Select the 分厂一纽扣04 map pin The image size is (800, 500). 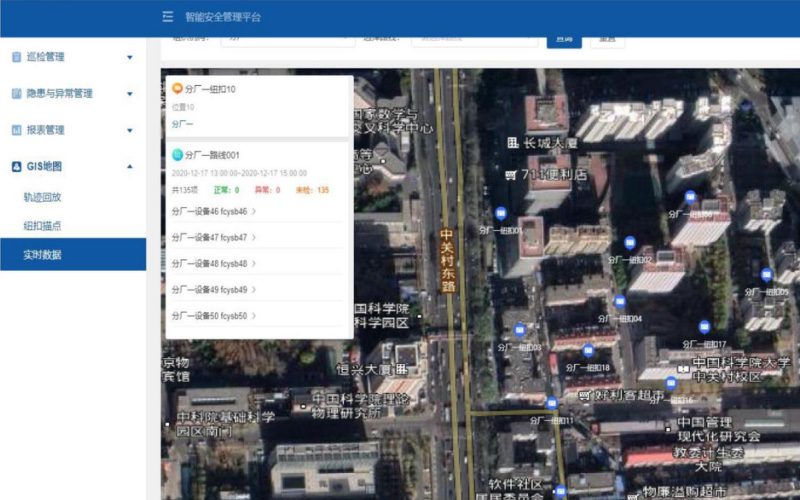coord(620,301)
